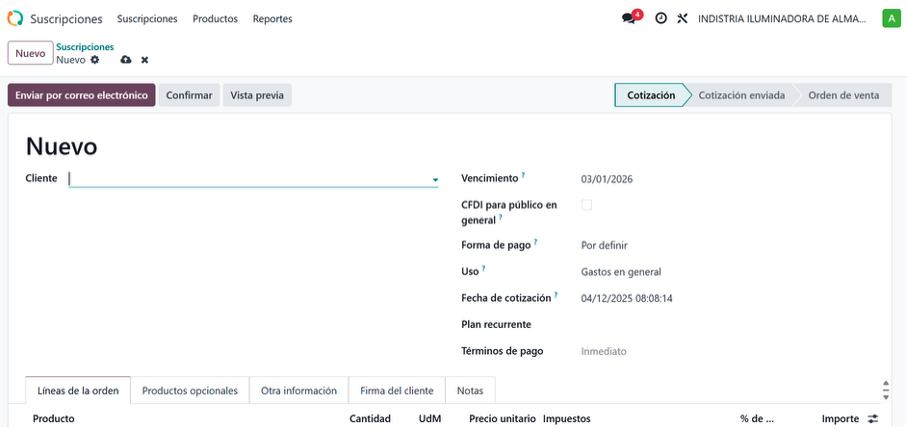
Task: Open the developer tools wrench icon
Action: pos(682,19)
